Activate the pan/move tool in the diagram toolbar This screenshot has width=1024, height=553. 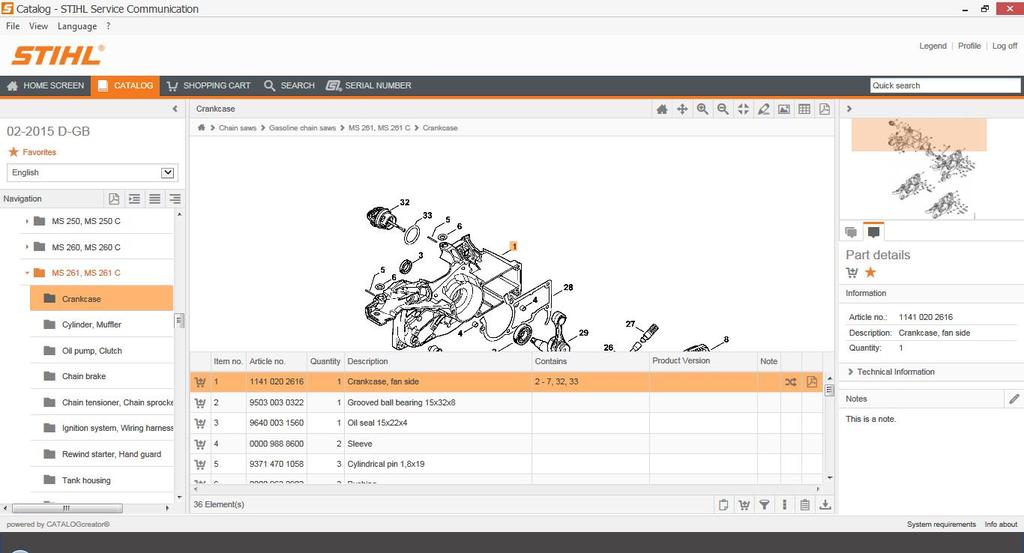click(x=682, y=109)
